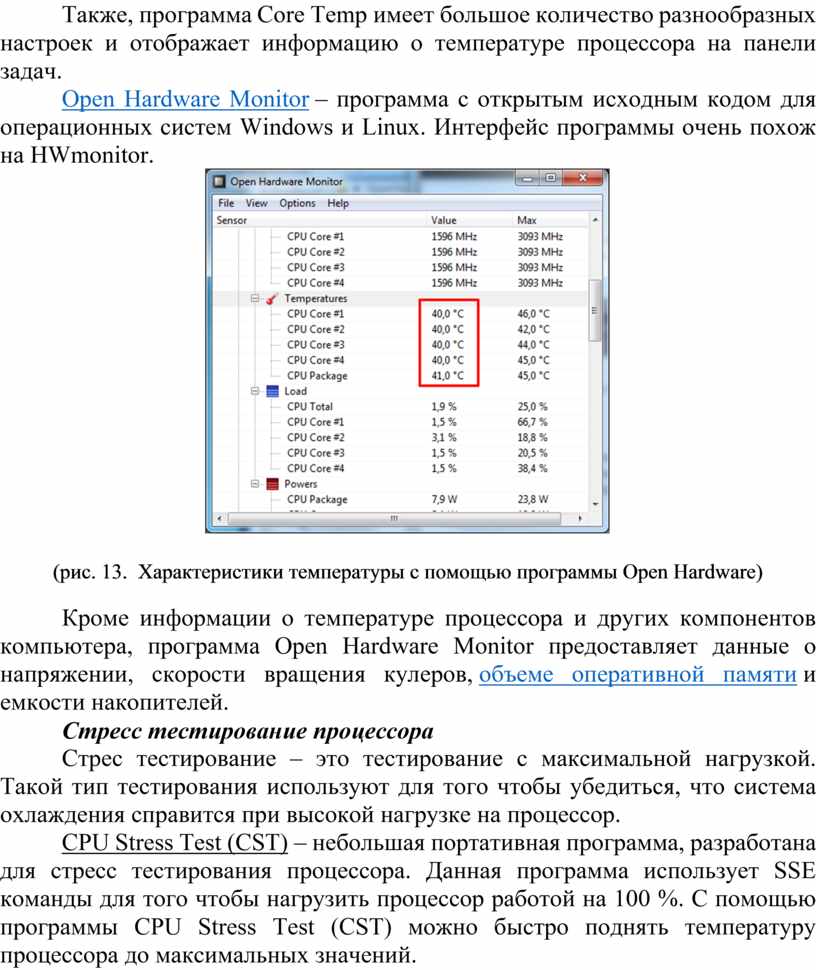The width and height of the screenshot is (816, 970).
Task: Select the CPU Core #3 temperature row
Action: [x=401, y=345]
